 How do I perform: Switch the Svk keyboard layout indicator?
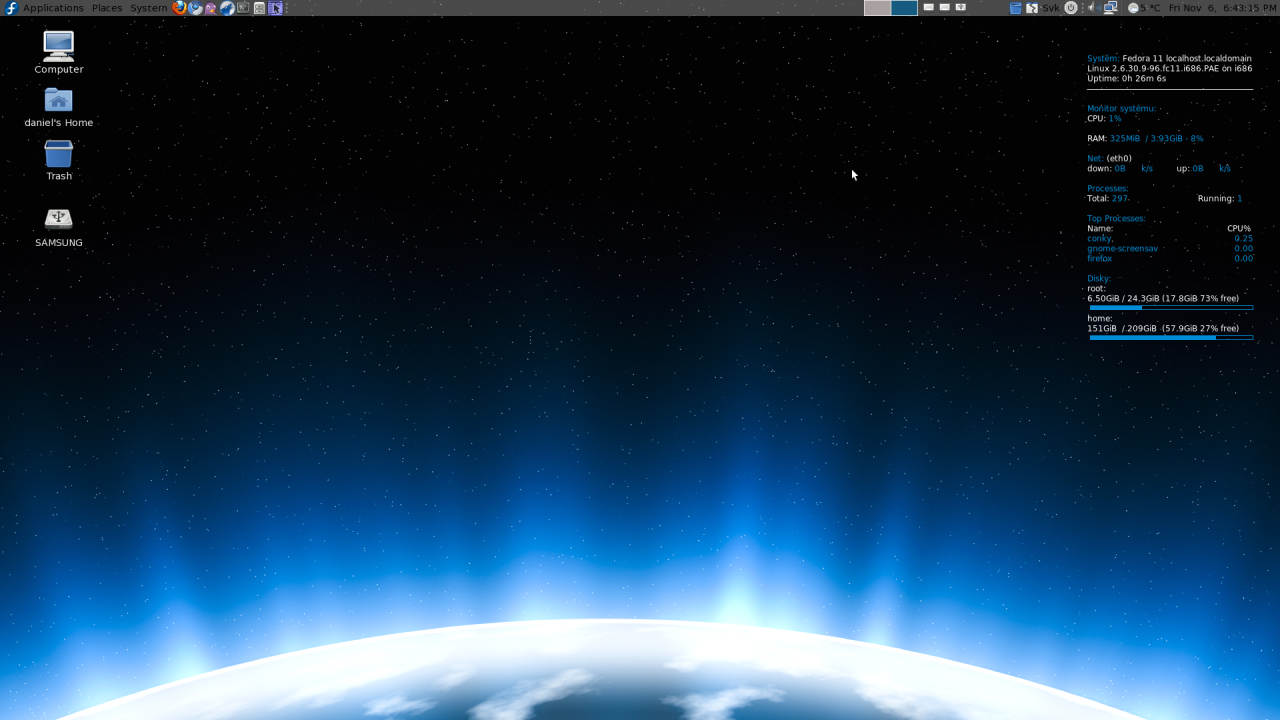tap(1050, 8)
